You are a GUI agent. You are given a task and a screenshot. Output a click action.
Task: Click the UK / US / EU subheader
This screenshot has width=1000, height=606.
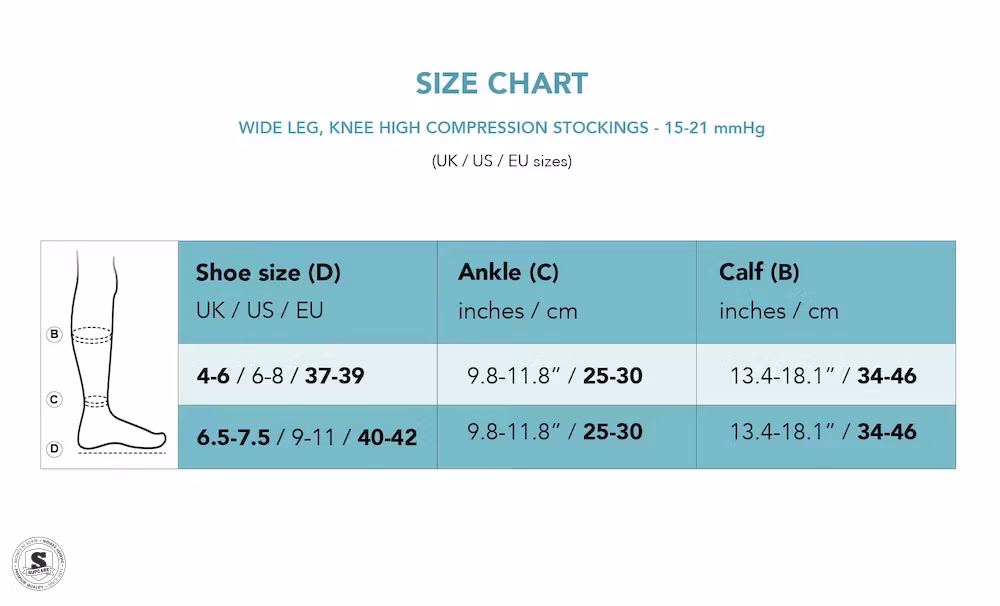(x=260, y=310)
